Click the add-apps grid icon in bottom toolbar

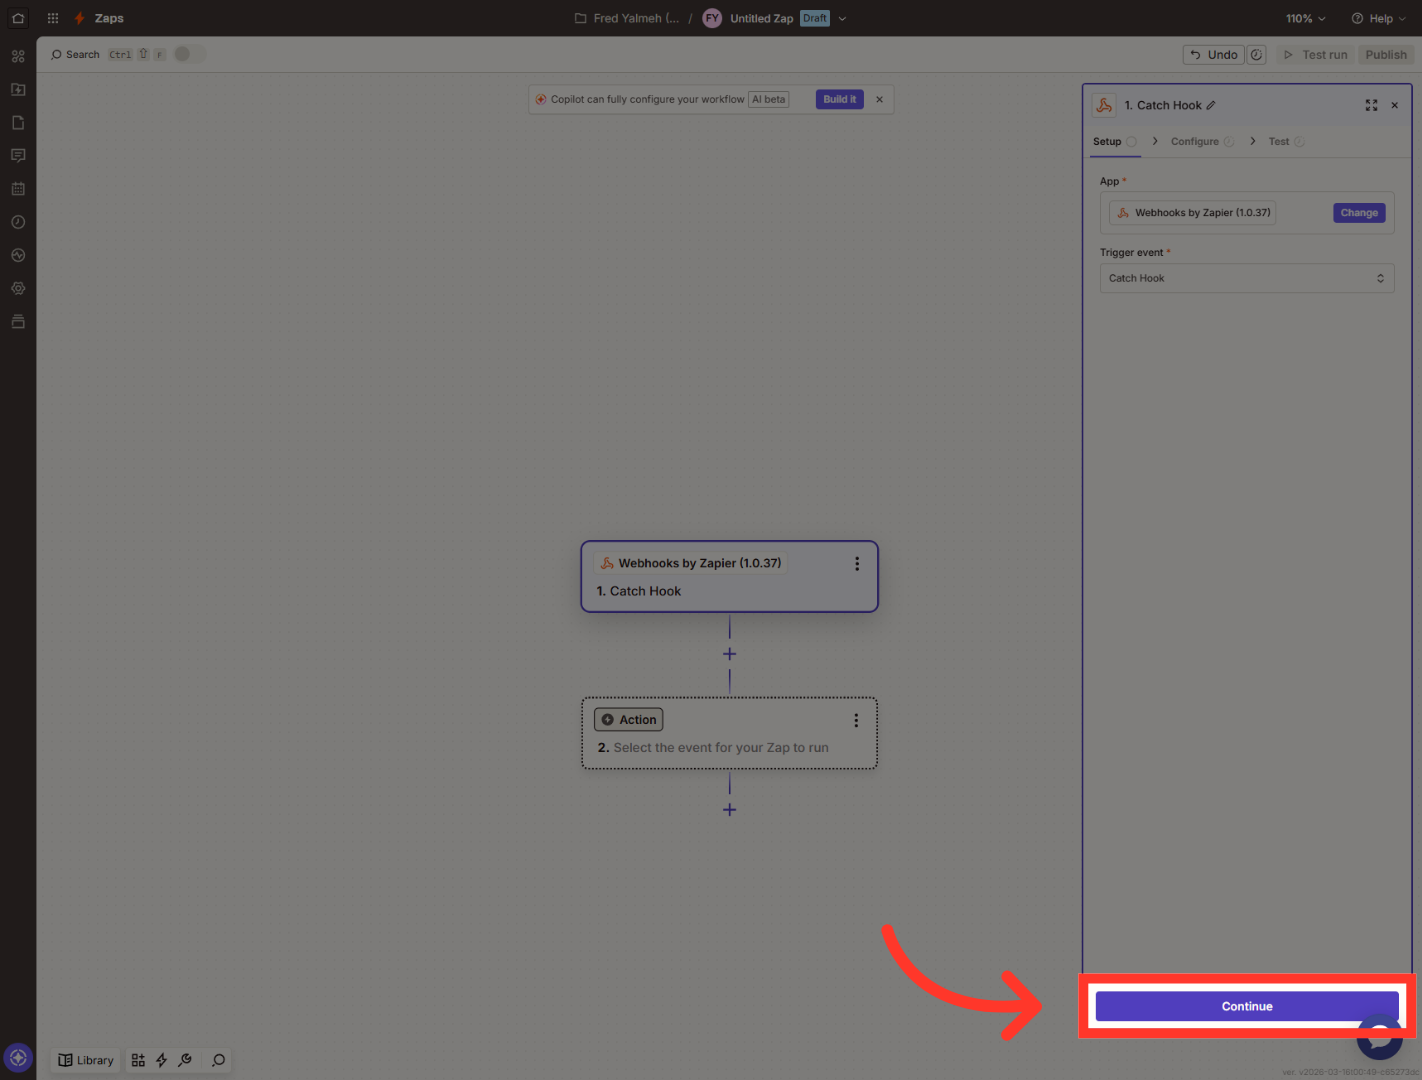(138, 1060)
